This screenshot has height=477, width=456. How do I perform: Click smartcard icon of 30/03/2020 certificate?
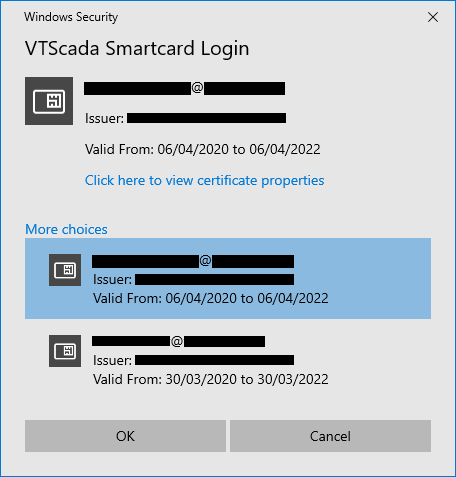pyautogui.click(x=65, y=351)
